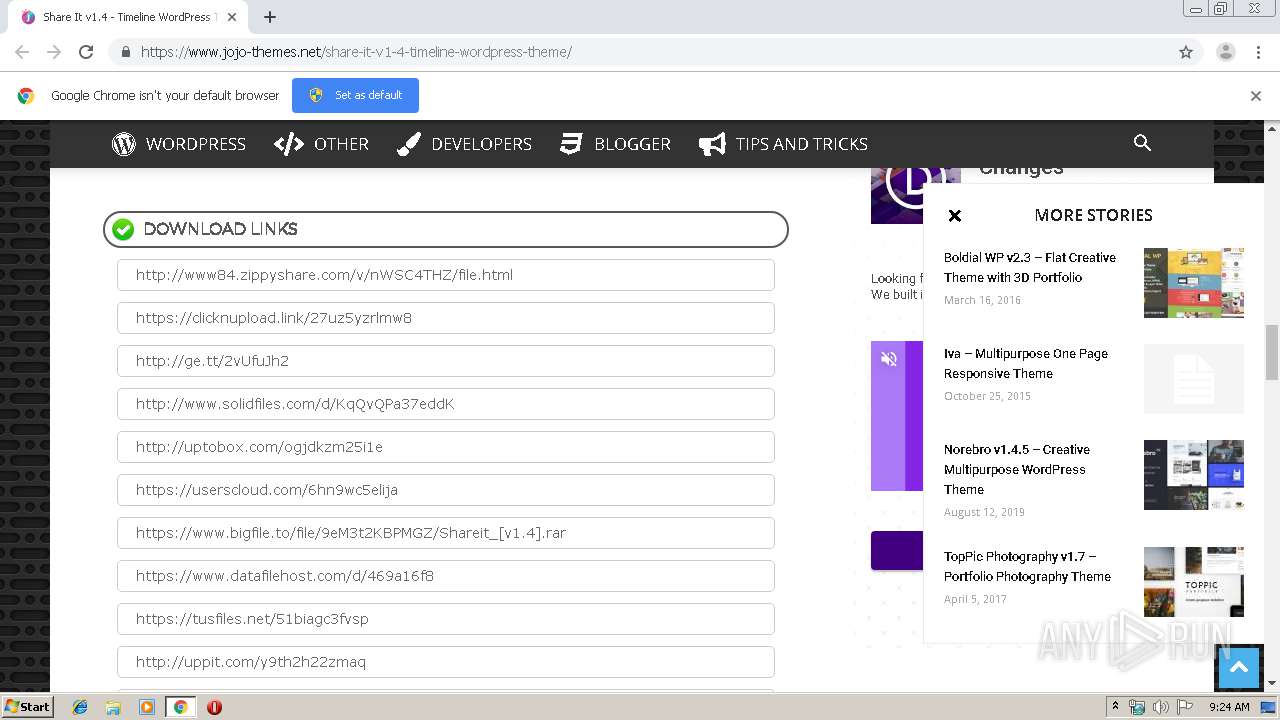The image size is (1280, 720).
Task: Select the solidfiles download link
Action: [446, 404]
